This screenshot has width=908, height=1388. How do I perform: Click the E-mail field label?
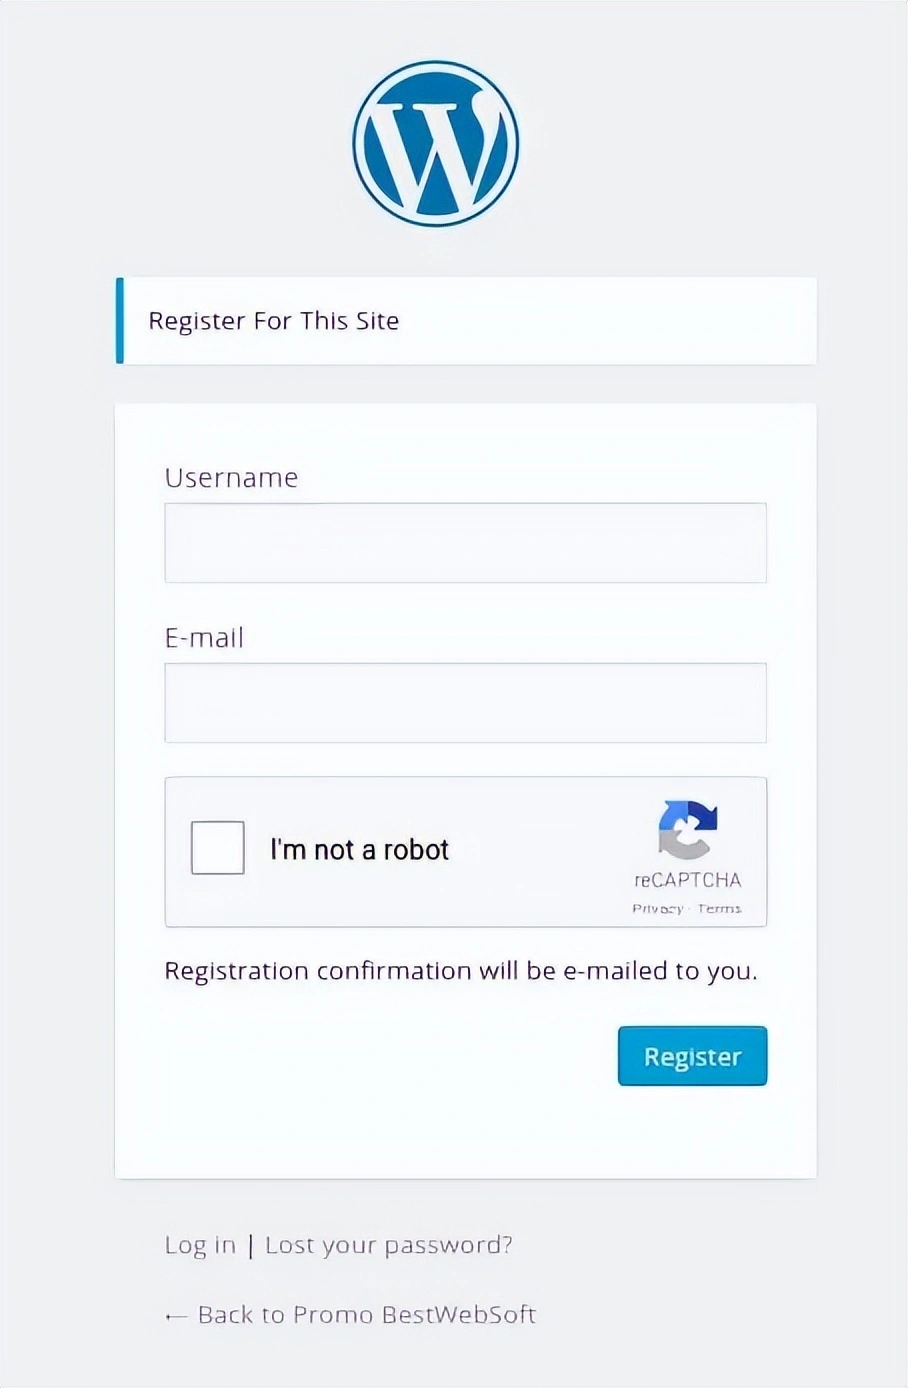(204, 638)
